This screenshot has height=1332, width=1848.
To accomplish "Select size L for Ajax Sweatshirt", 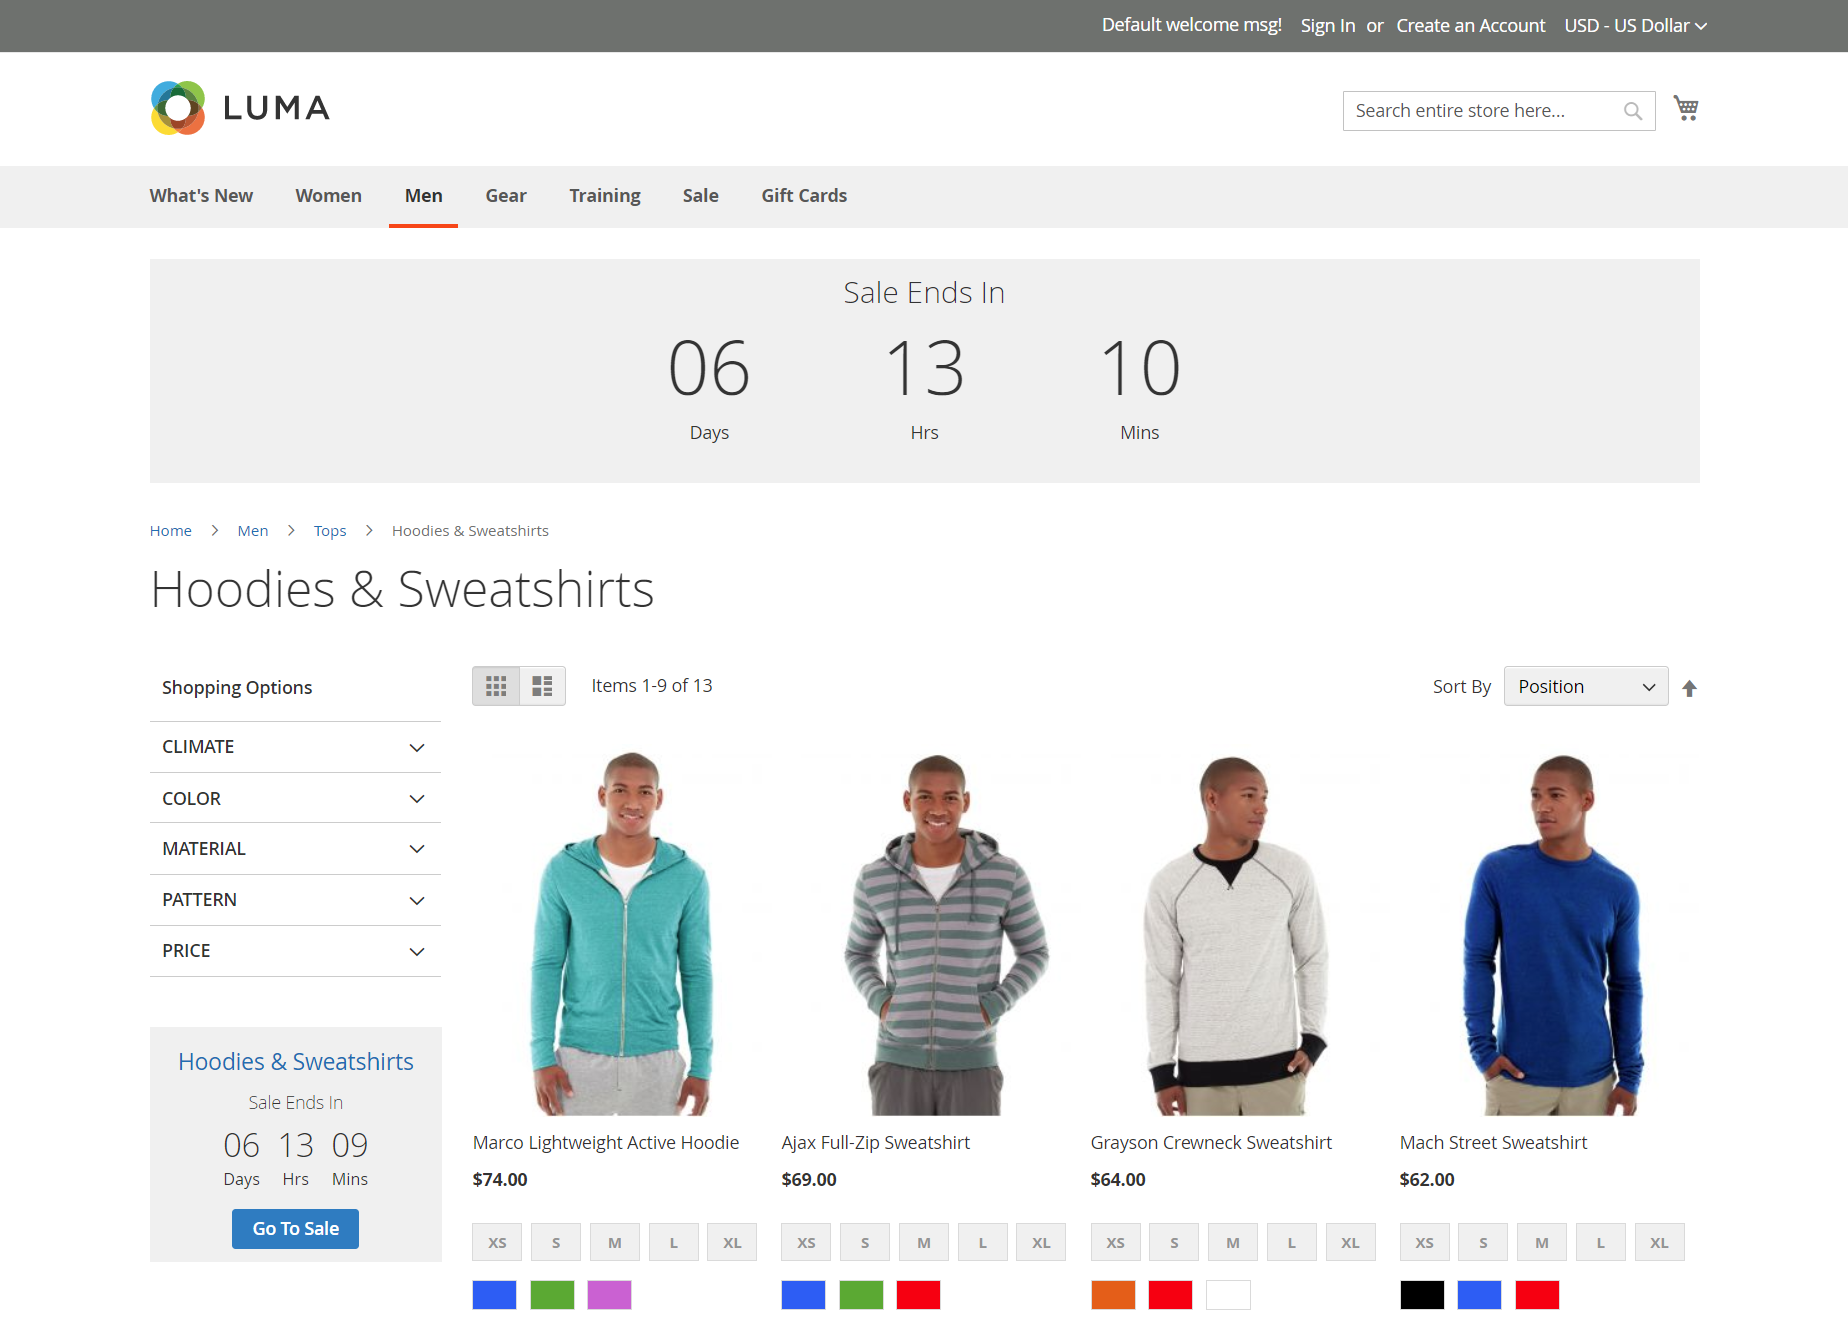I will (983, 1243).
